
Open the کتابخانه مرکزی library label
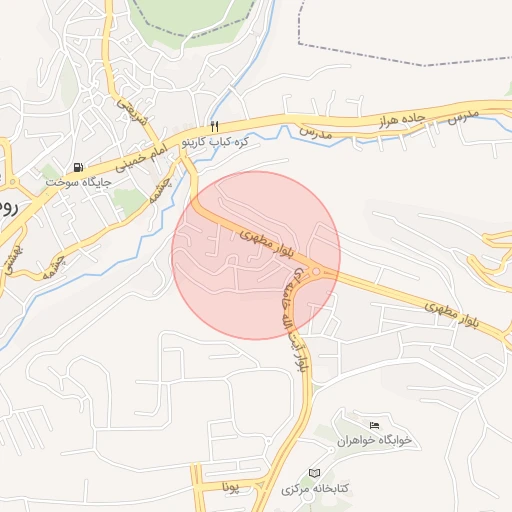pos(315,489)
